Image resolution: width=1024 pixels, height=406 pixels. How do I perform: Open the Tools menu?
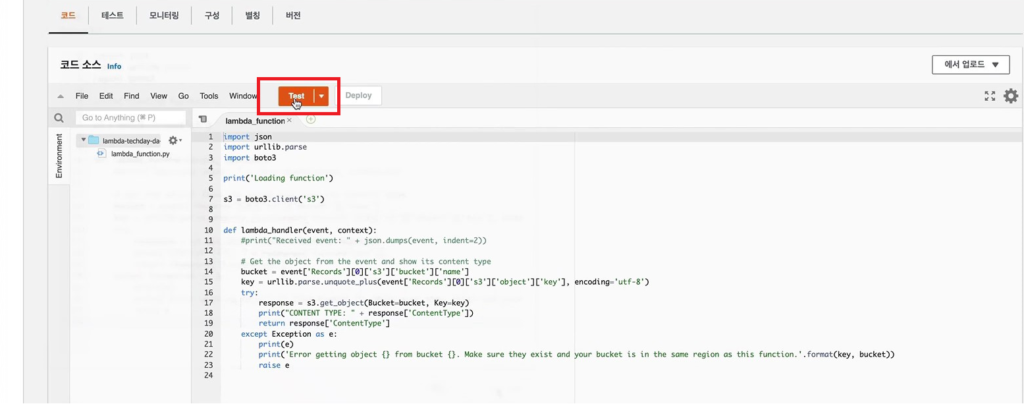click(209, 96)
